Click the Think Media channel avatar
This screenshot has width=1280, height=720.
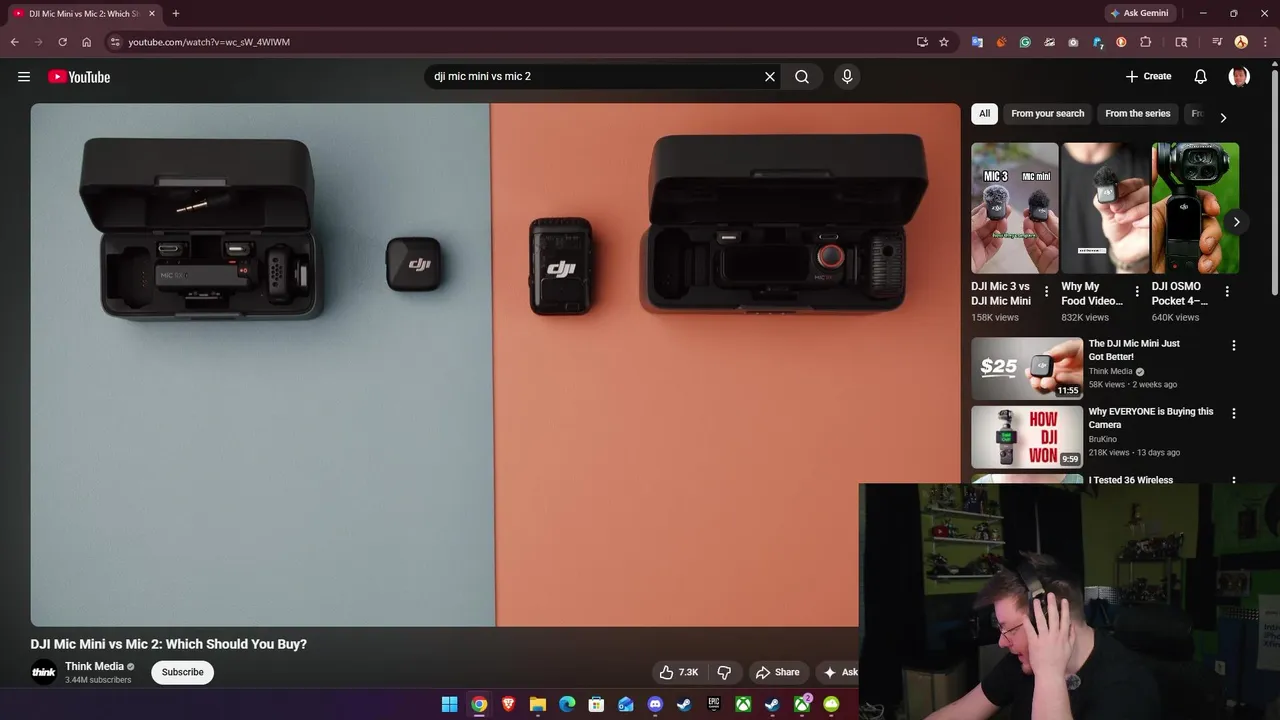44,672
